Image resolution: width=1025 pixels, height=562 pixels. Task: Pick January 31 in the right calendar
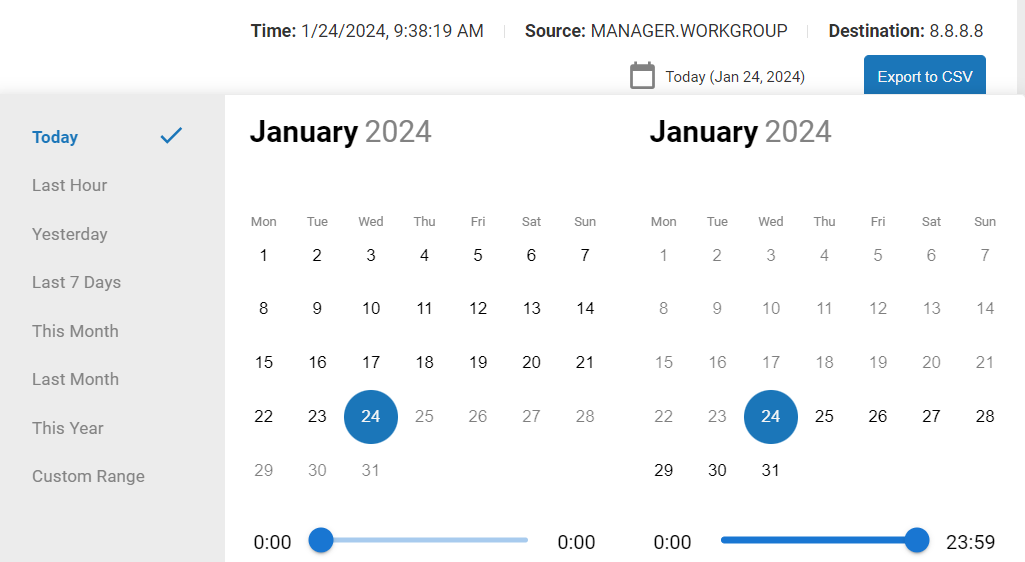[771, 470]
